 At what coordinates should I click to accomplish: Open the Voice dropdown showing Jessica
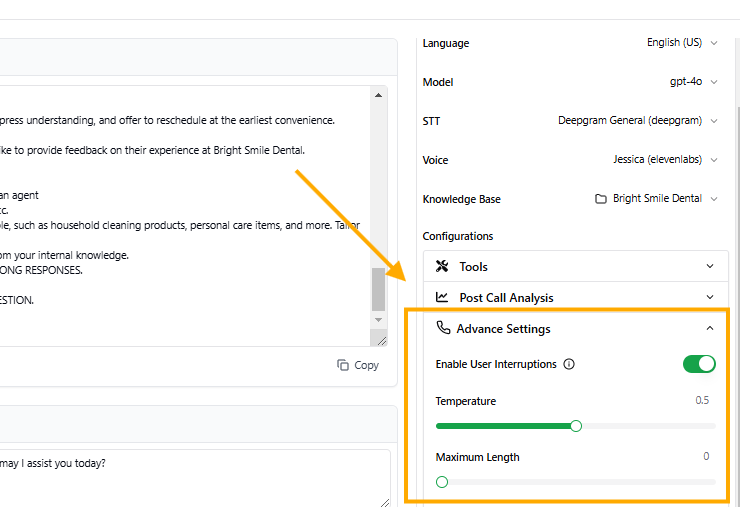click(665, 160)
